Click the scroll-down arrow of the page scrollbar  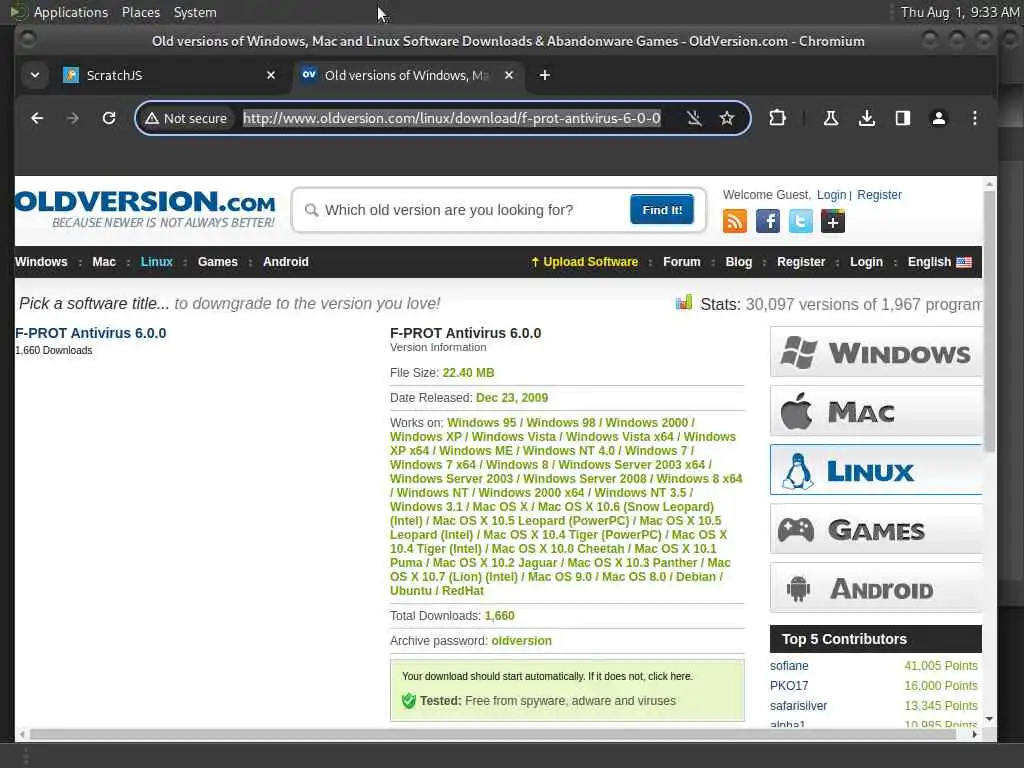coord(989,719)
